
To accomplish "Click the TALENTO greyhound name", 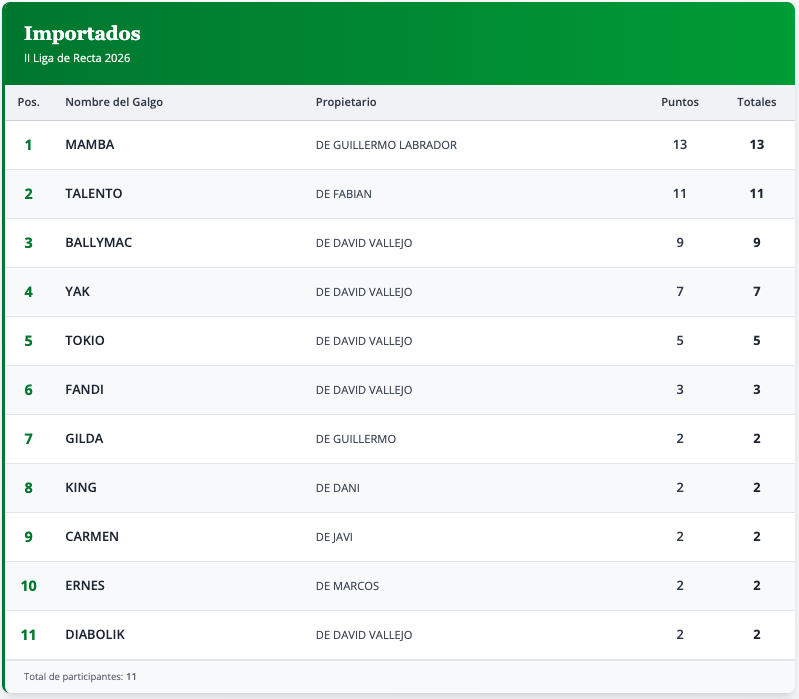I will click(94, 194).
